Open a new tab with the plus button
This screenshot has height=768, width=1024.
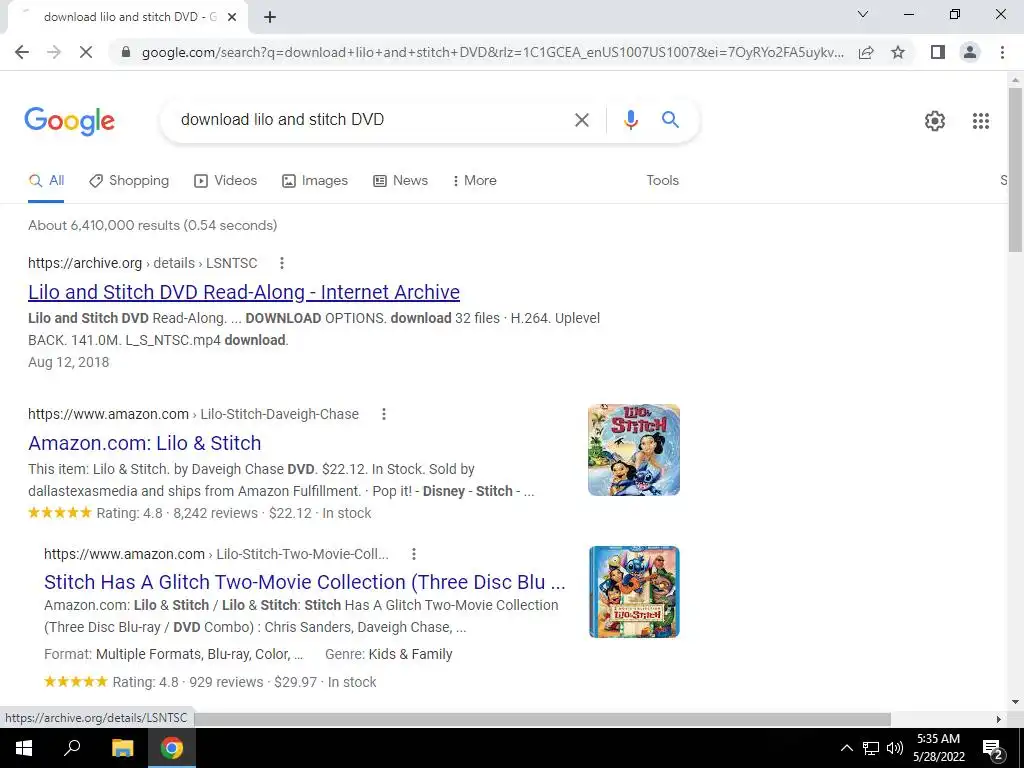point(270,17)
